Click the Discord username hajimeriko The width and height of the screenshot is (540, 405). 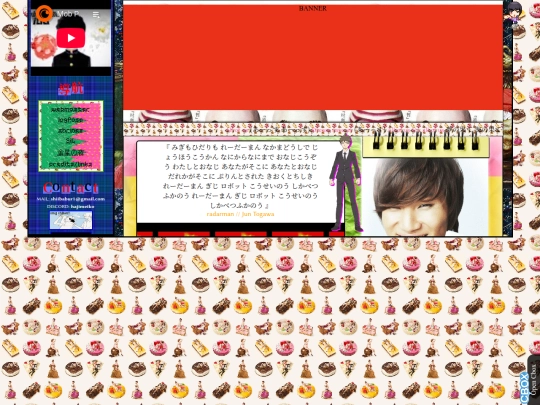tap(82, 207)
